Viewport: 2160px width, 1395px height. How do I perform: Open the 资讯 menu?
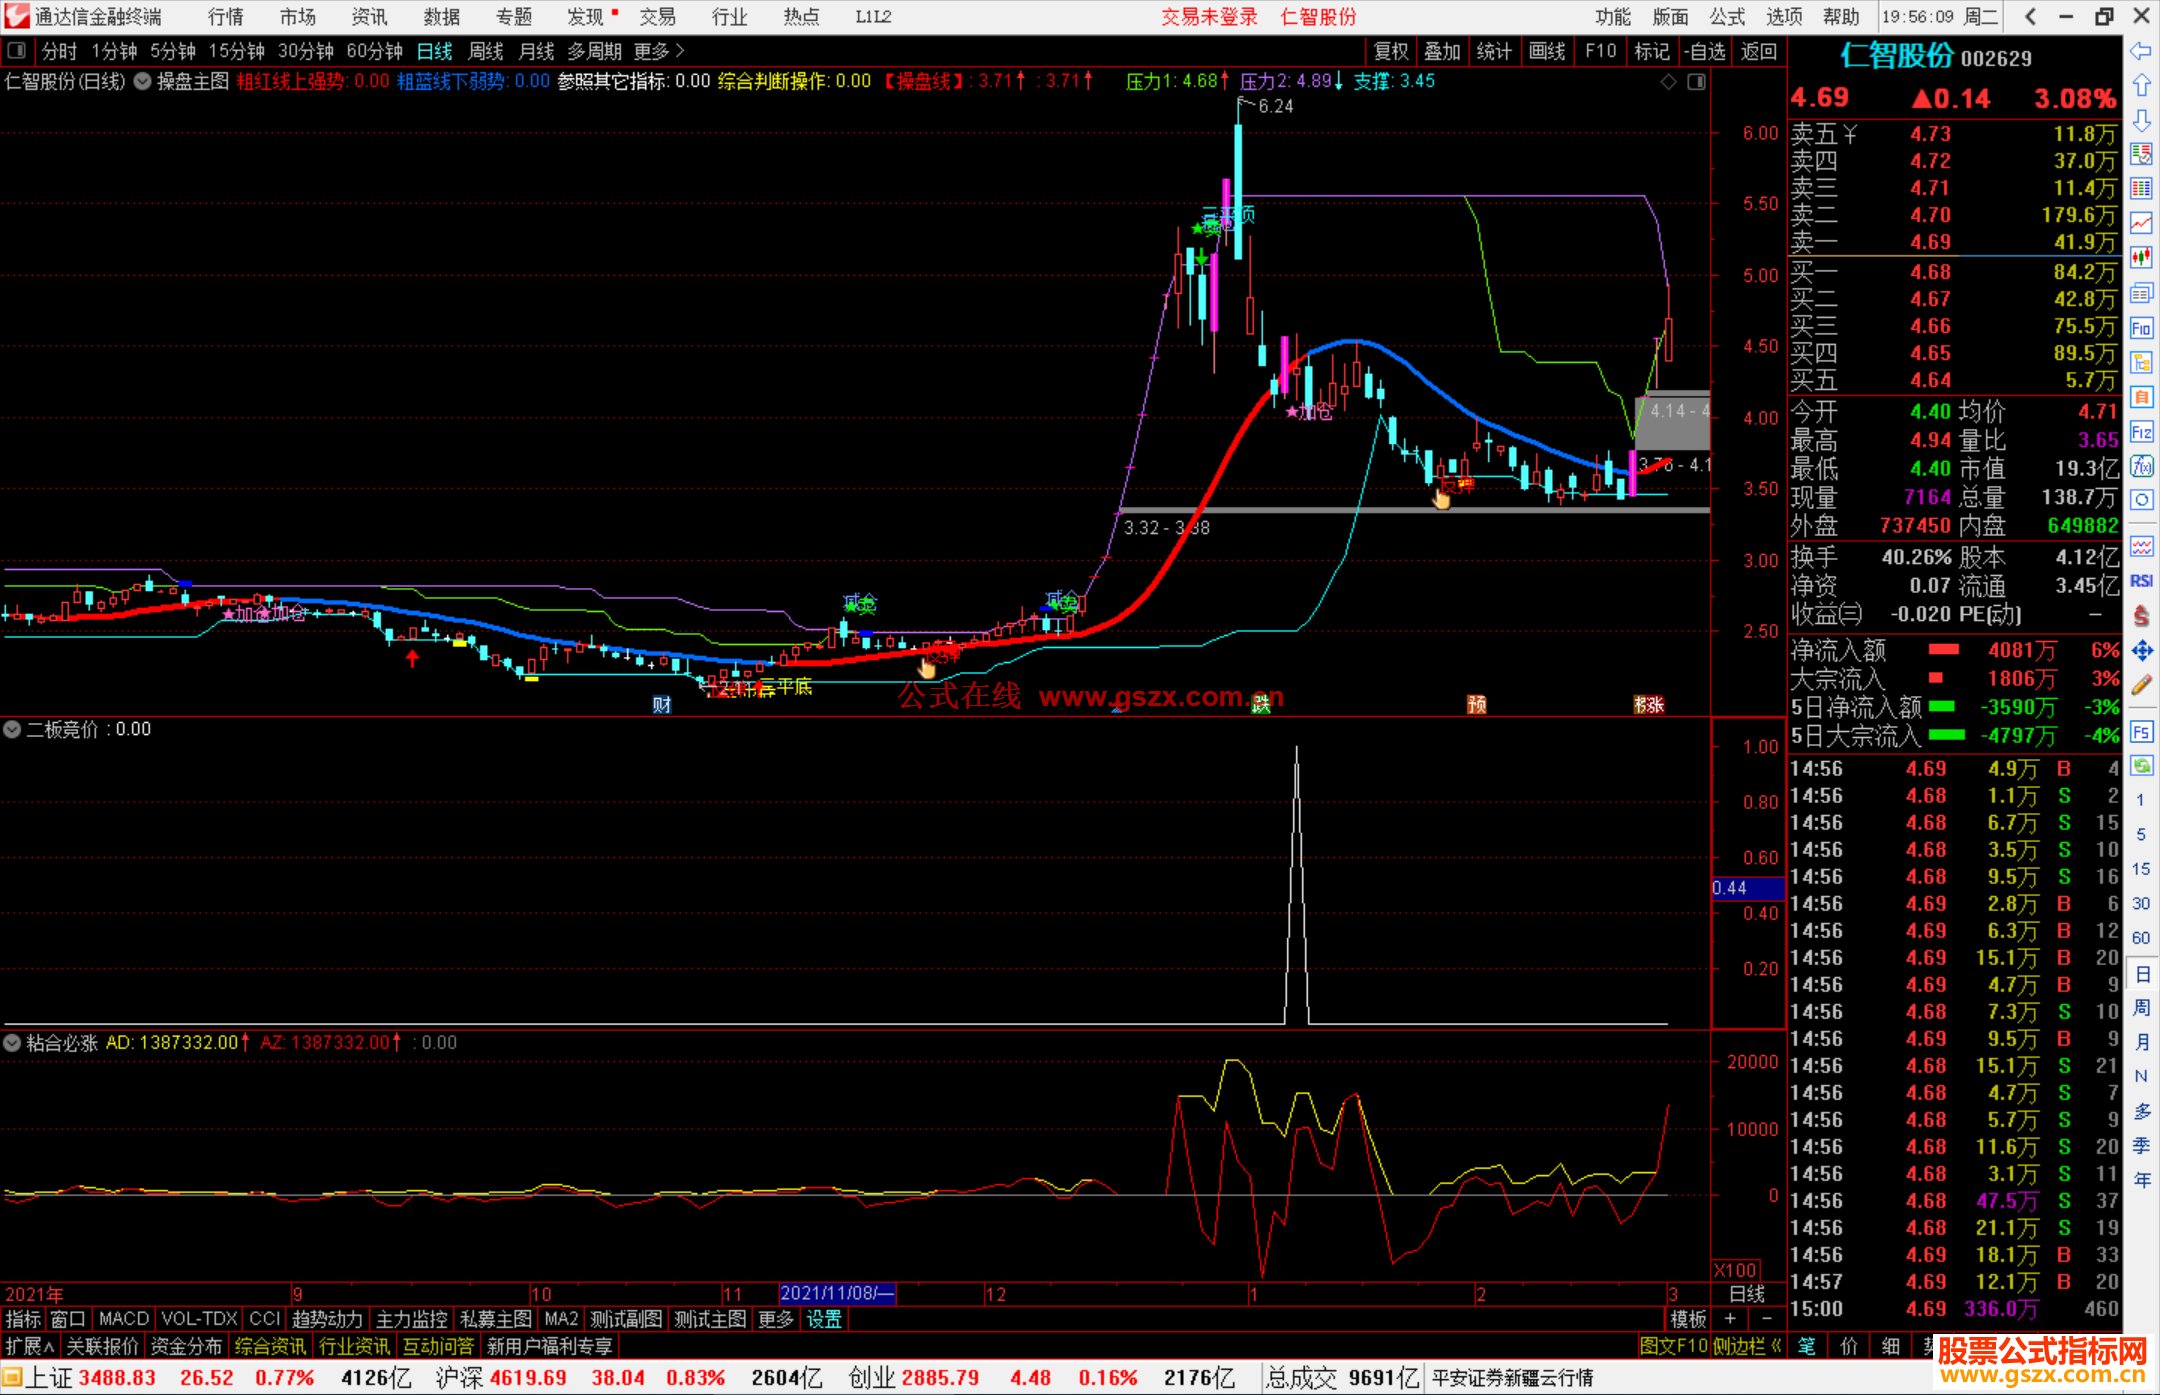[369, 17]
